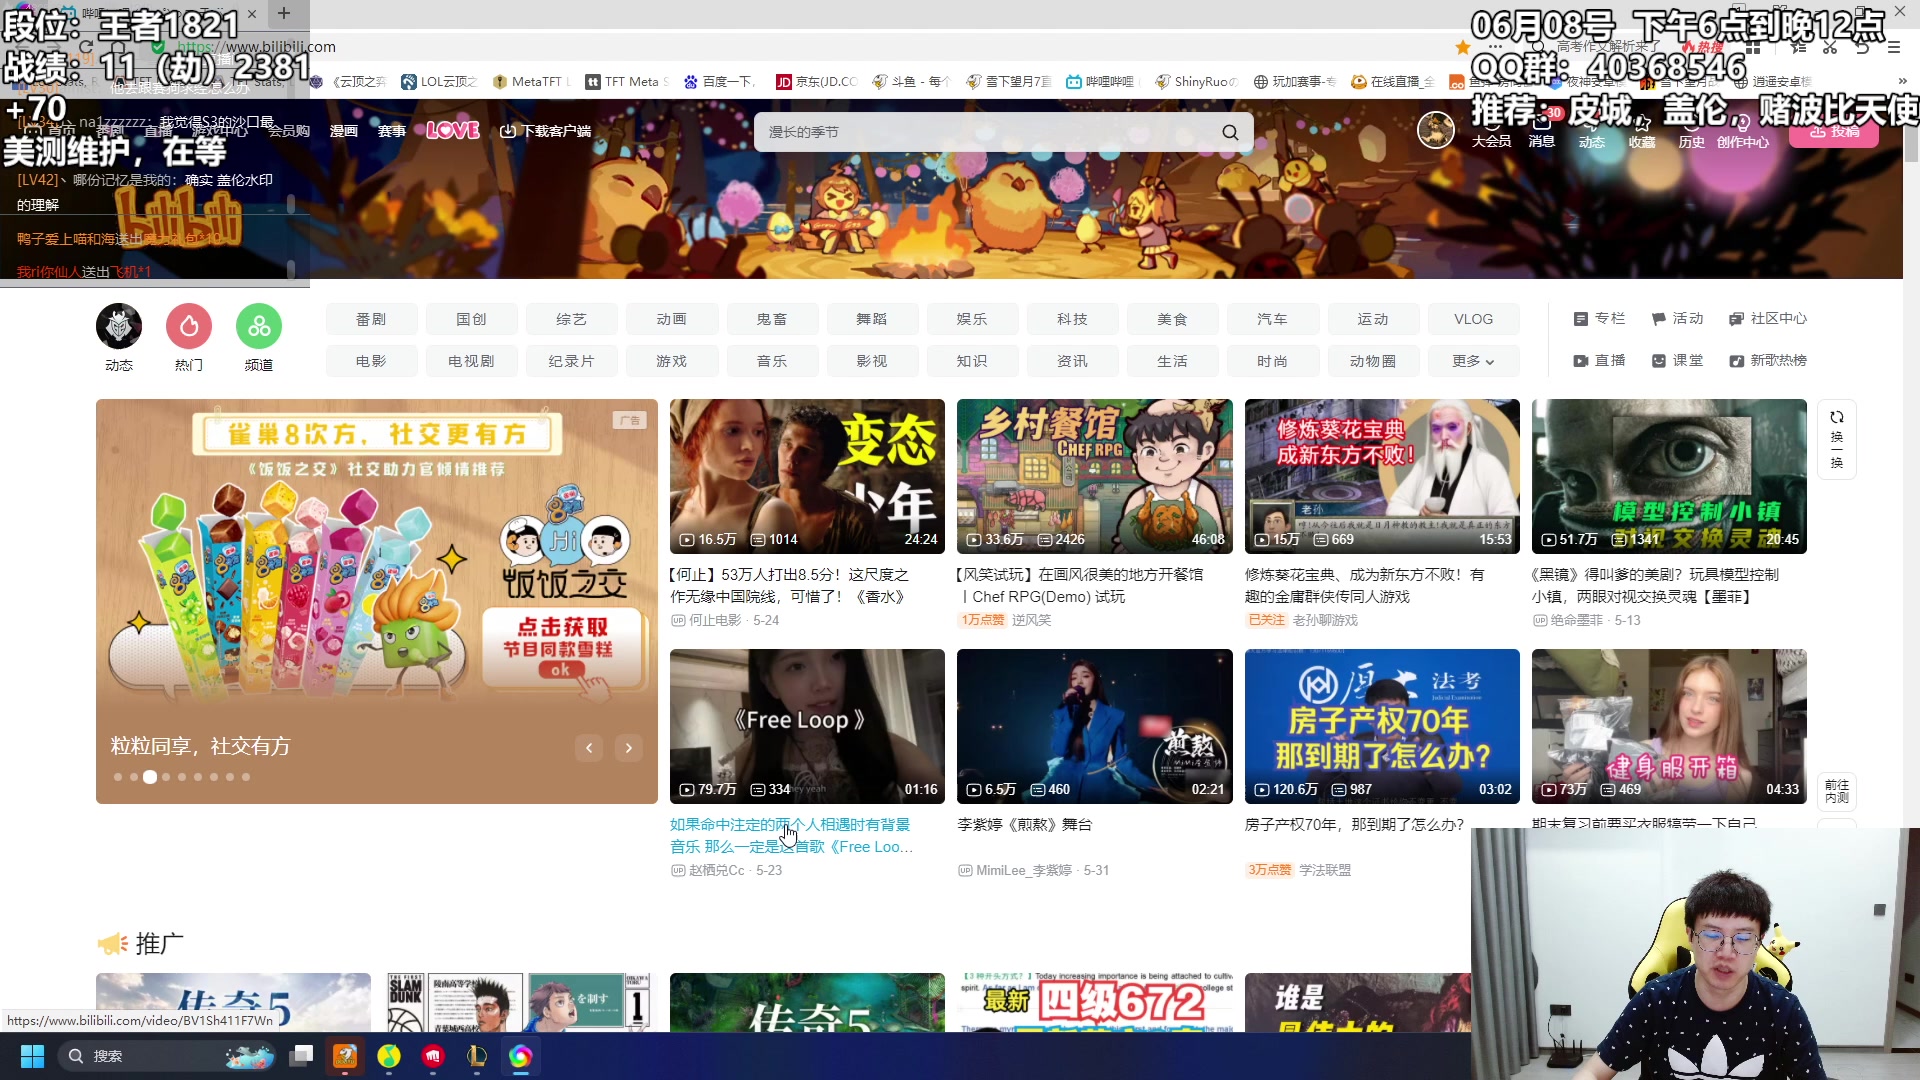Open the 李紫婷《煎熬》舞台 video thumbnail
1920x1080 pixels.
tap(1095, 726)
